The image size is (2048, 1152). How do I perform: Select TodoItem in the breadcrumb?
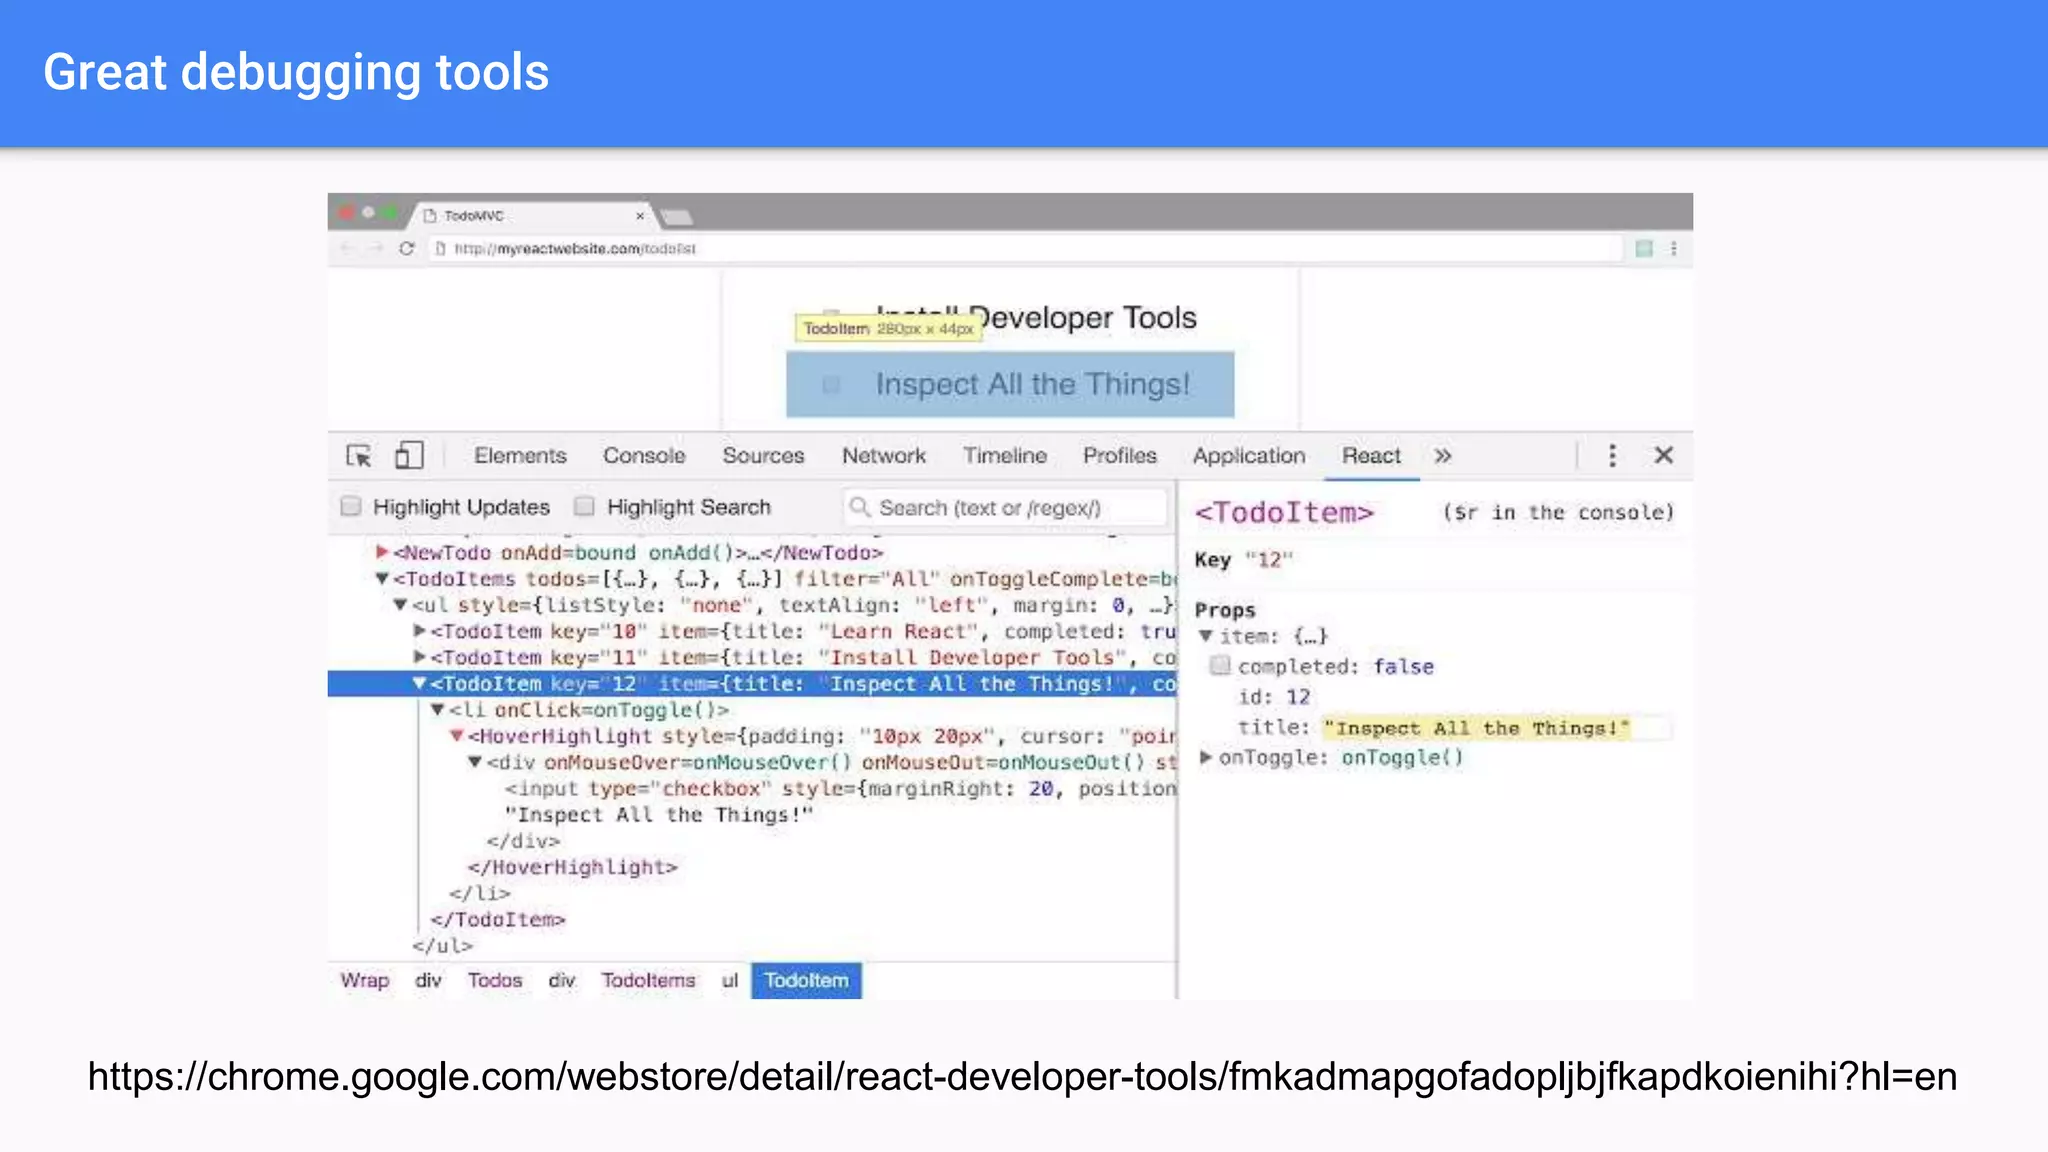pyautogui.click(x=806, y=980)
